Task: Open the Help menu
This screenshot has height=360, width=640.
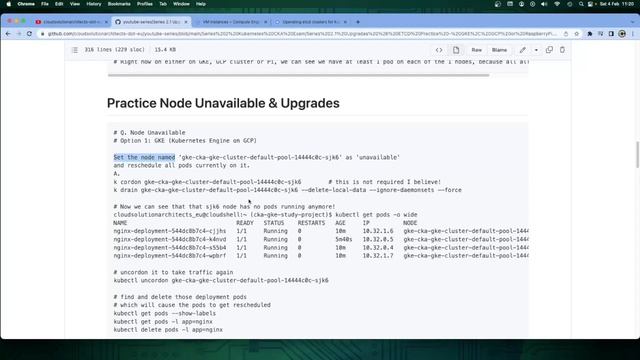Action: click(201, 4)
